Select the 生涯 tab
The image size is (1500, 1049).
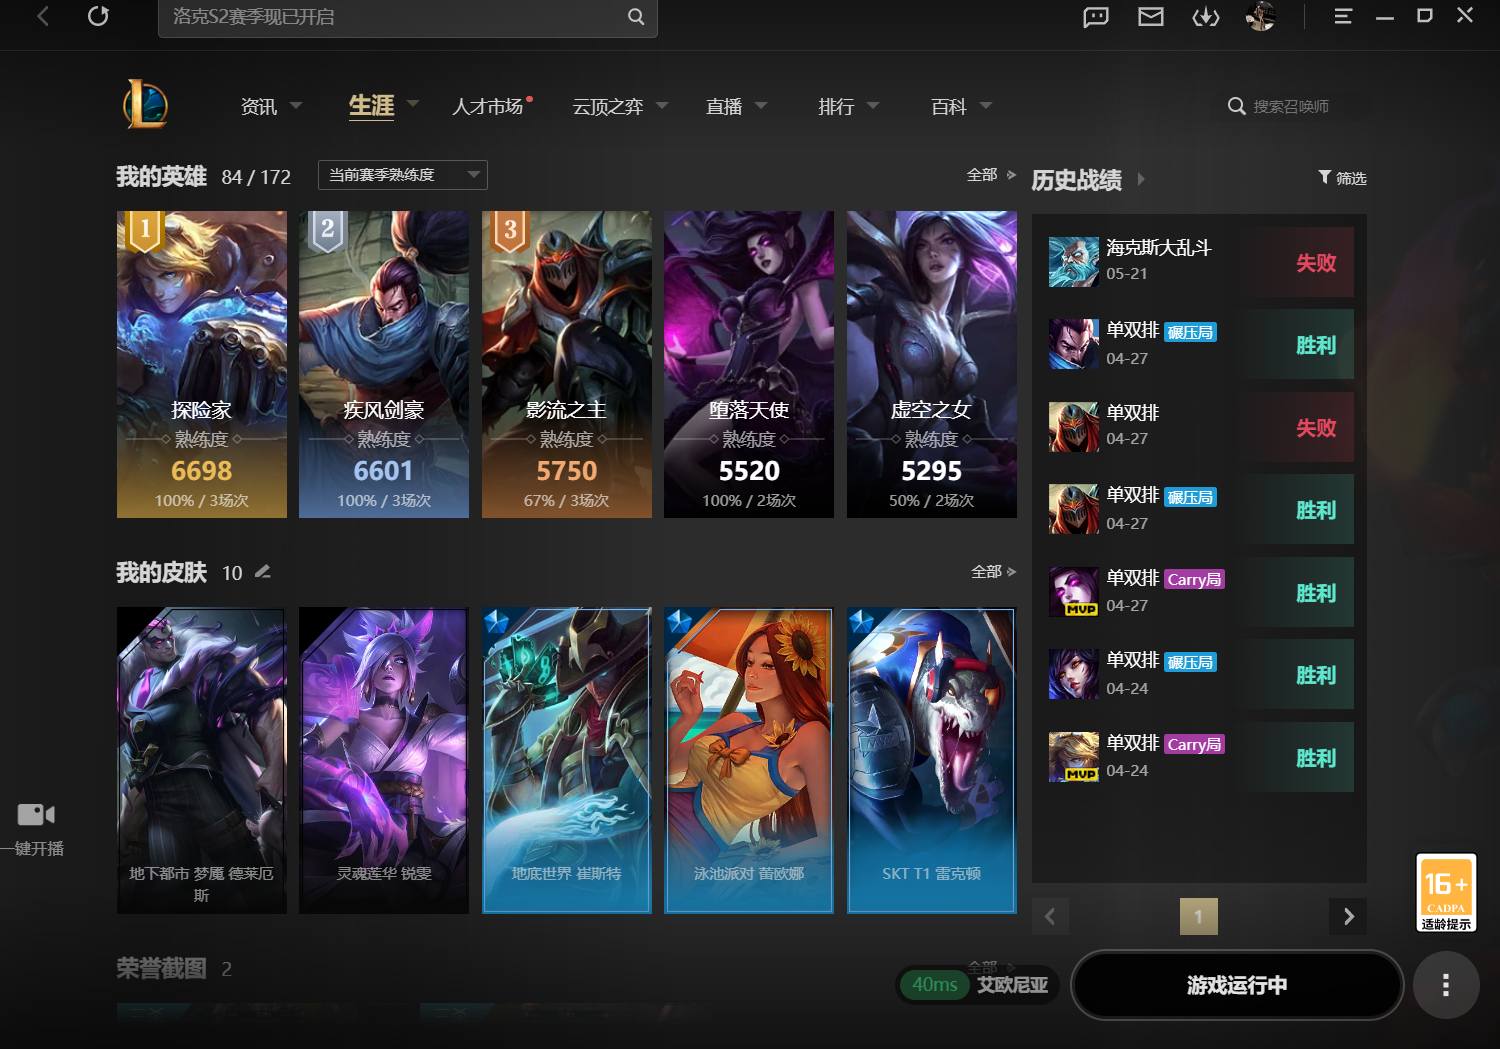tap(371, 105)
